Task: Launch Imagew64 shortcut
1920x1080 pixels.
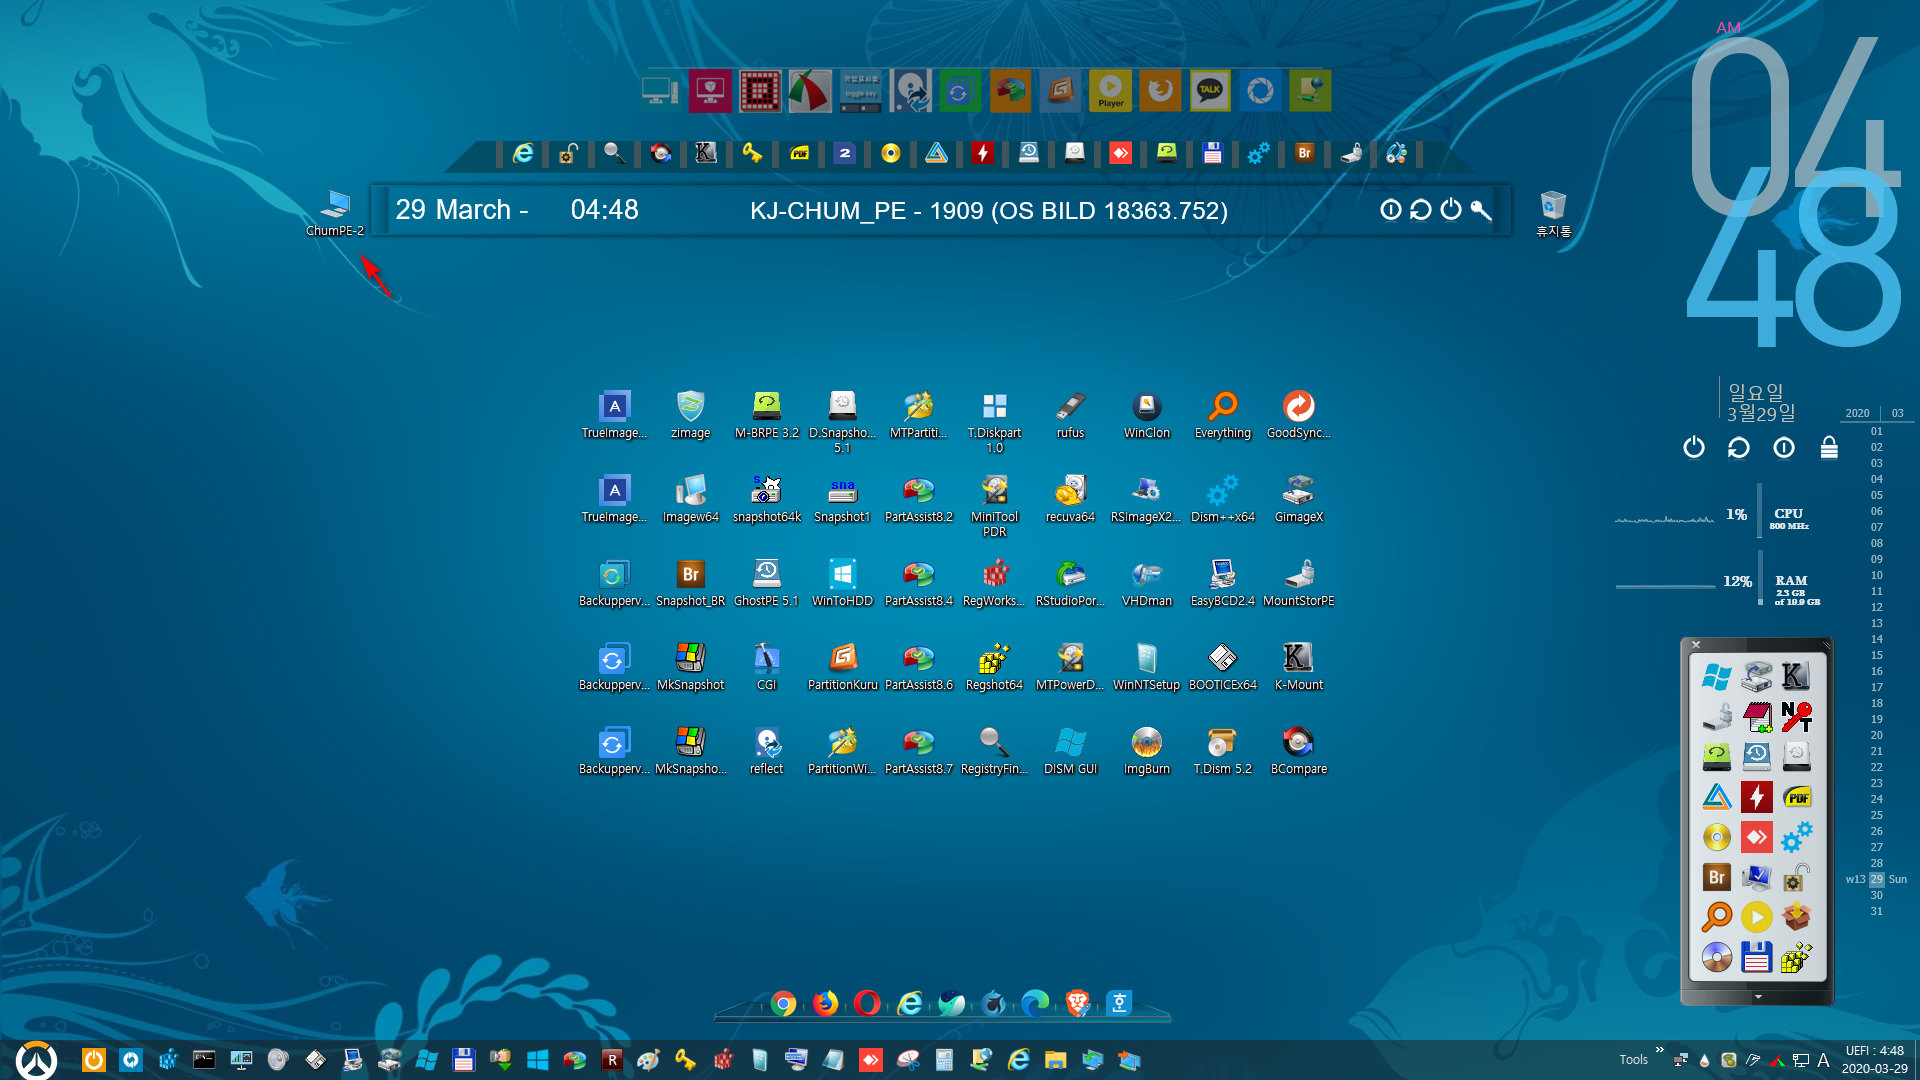Action: [x=690, y=498]
